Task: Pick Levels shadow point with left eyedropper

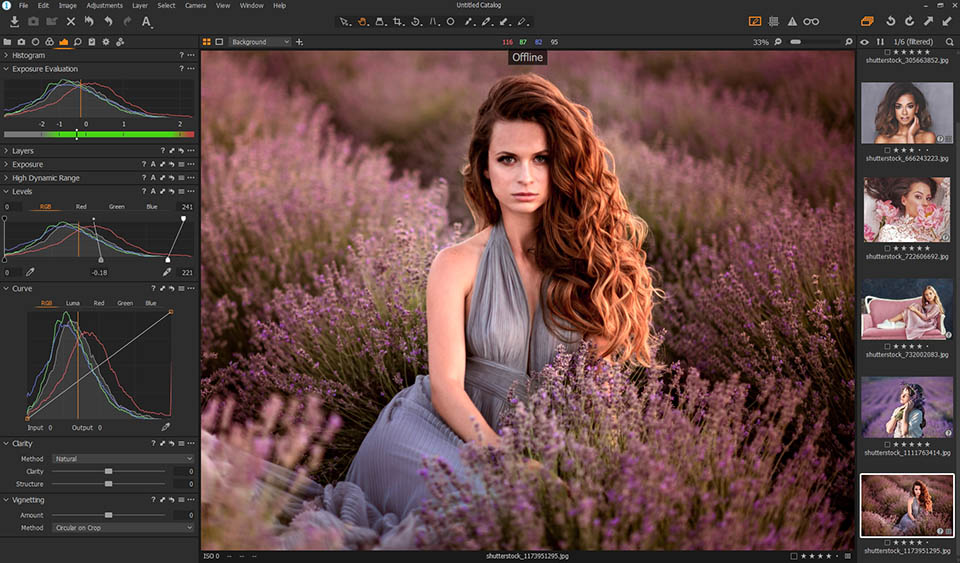Action: coord(30,272)
